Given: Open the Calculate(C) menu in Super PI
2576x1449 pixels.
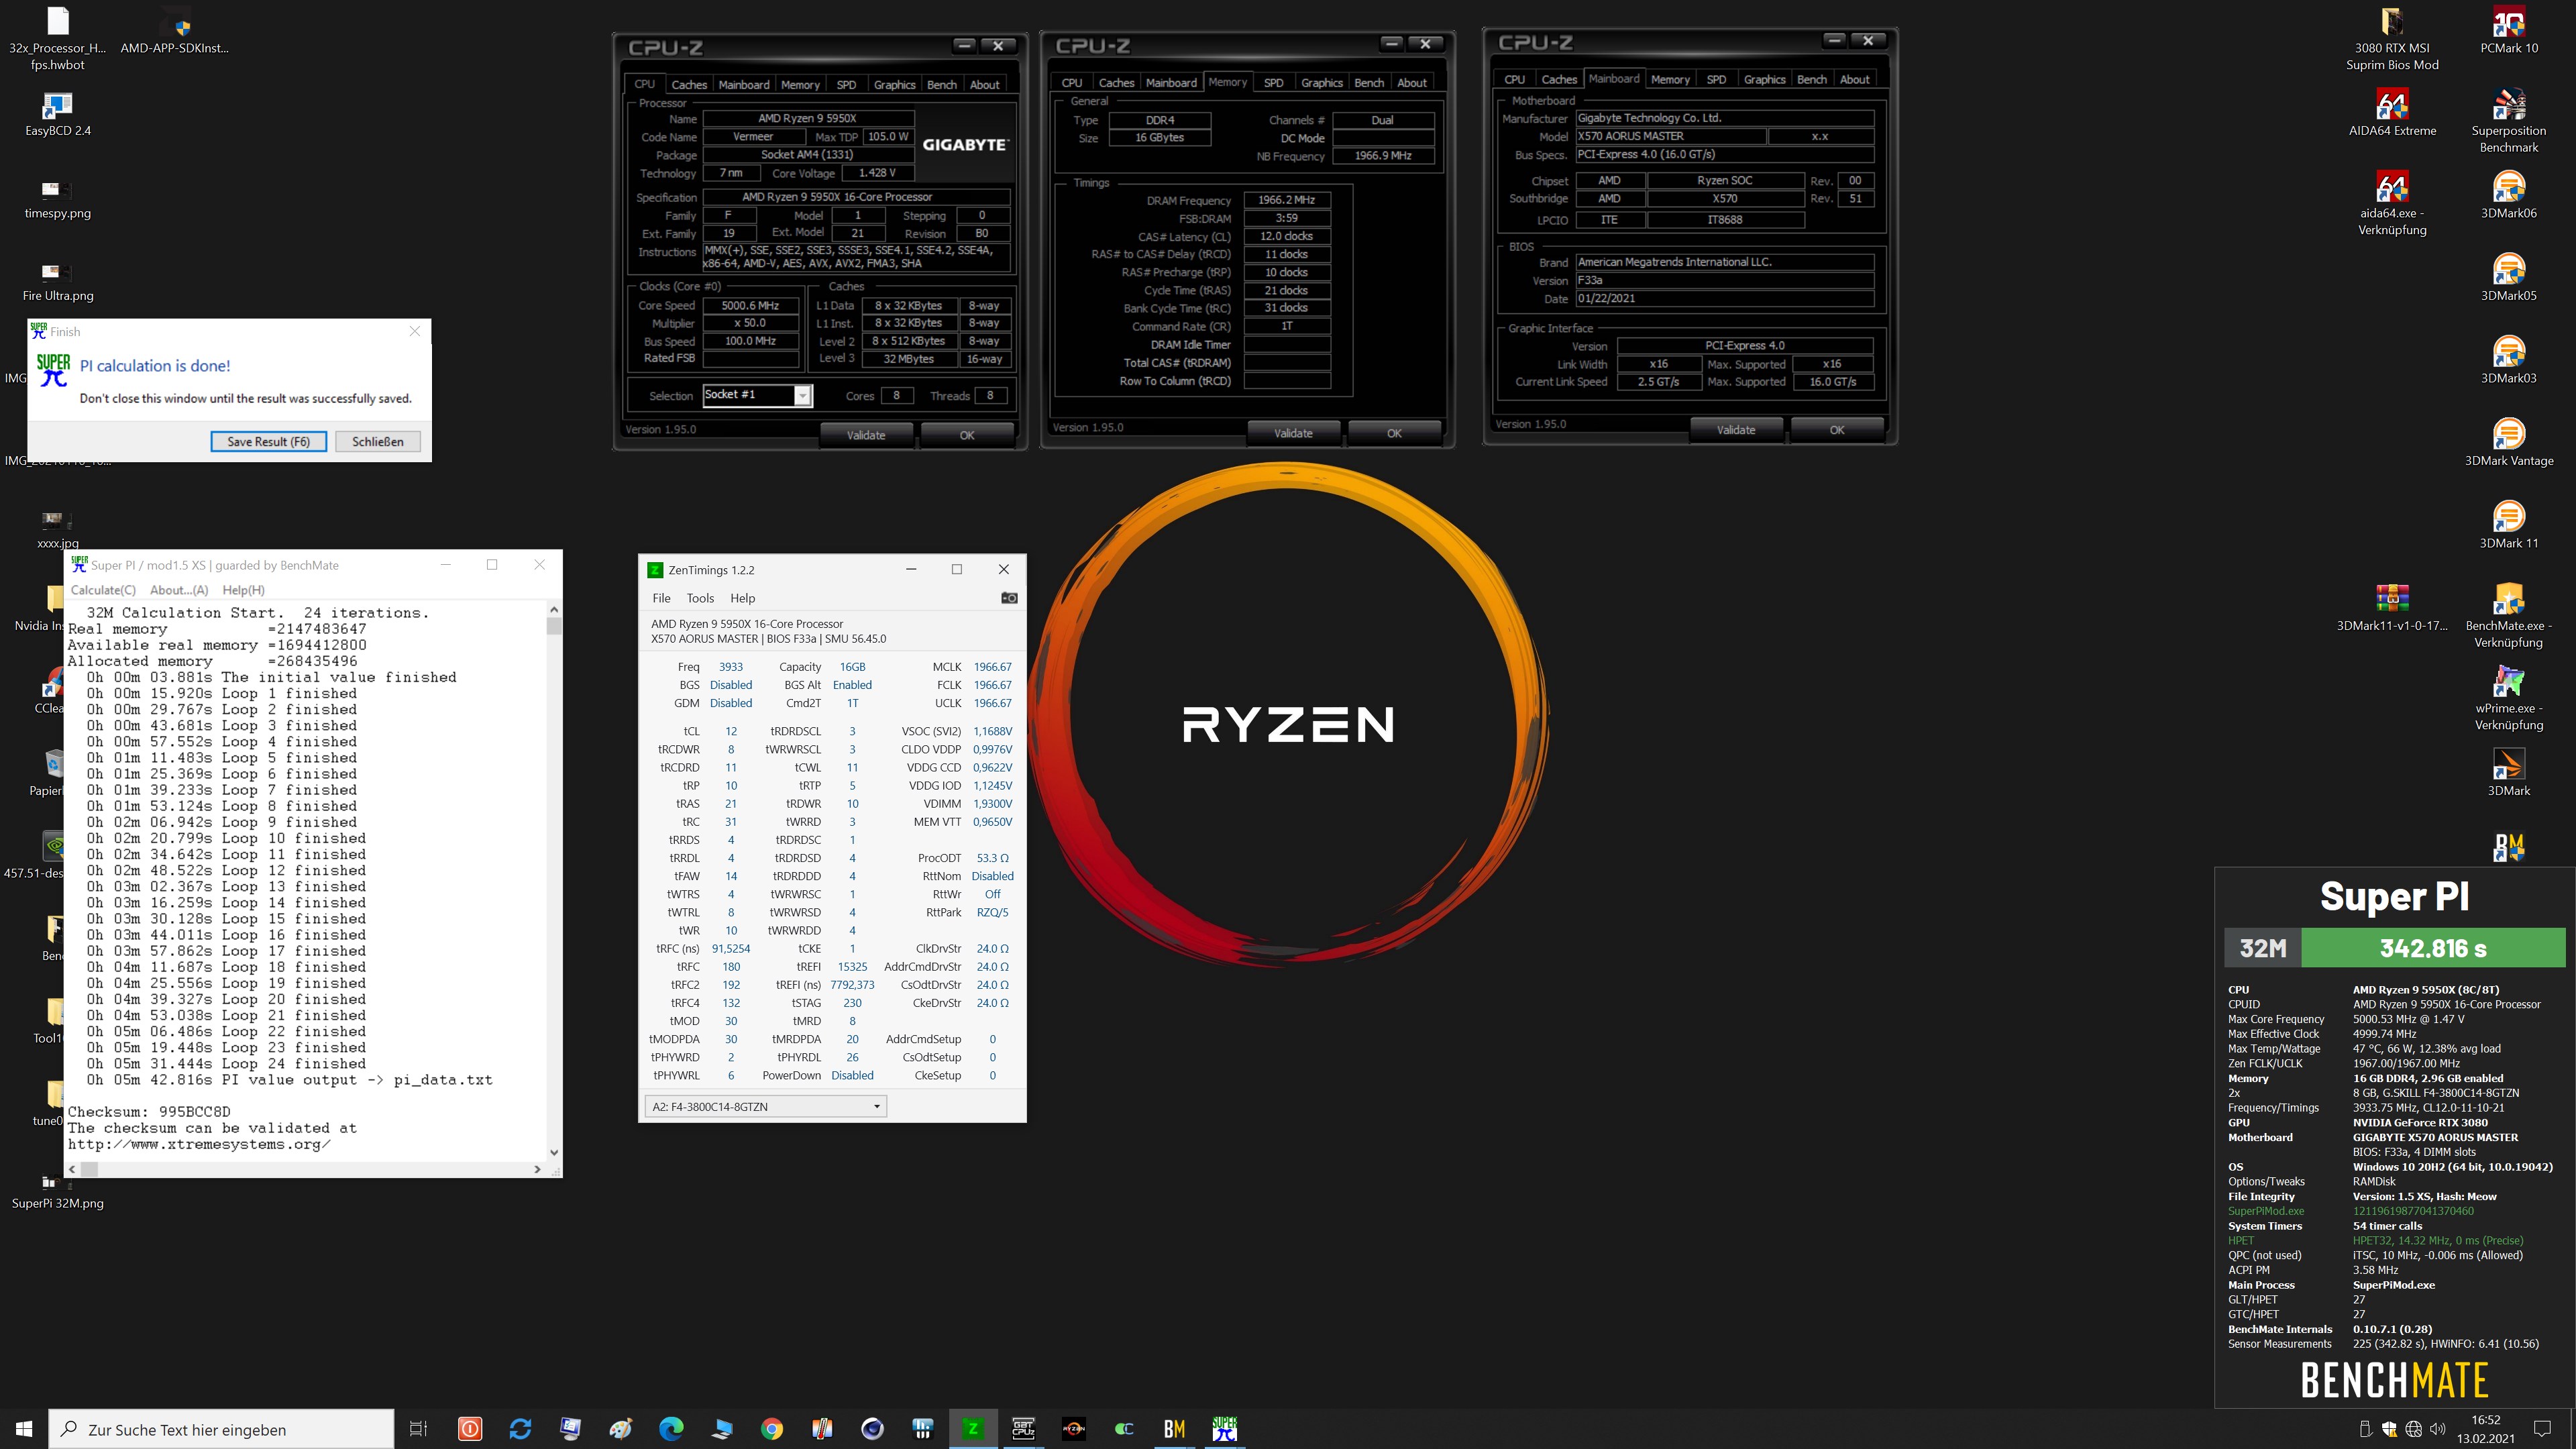Looking at the screenshot, I should click(103, 590).
